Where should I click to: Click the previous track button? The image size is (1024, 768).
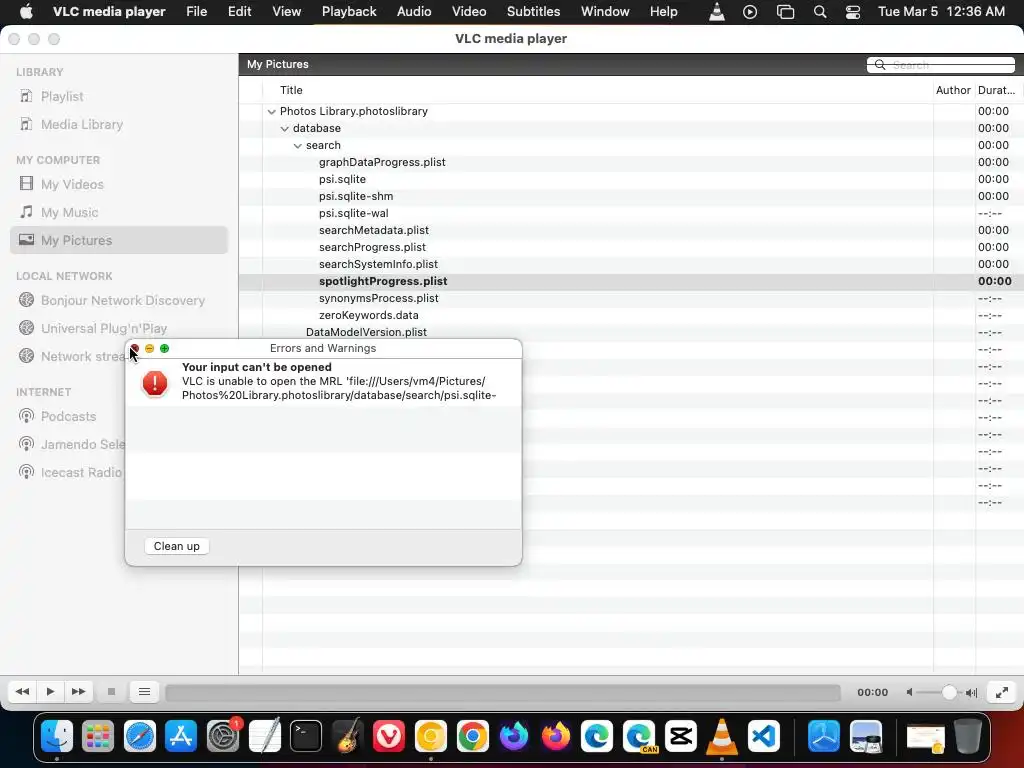(22, 692)
